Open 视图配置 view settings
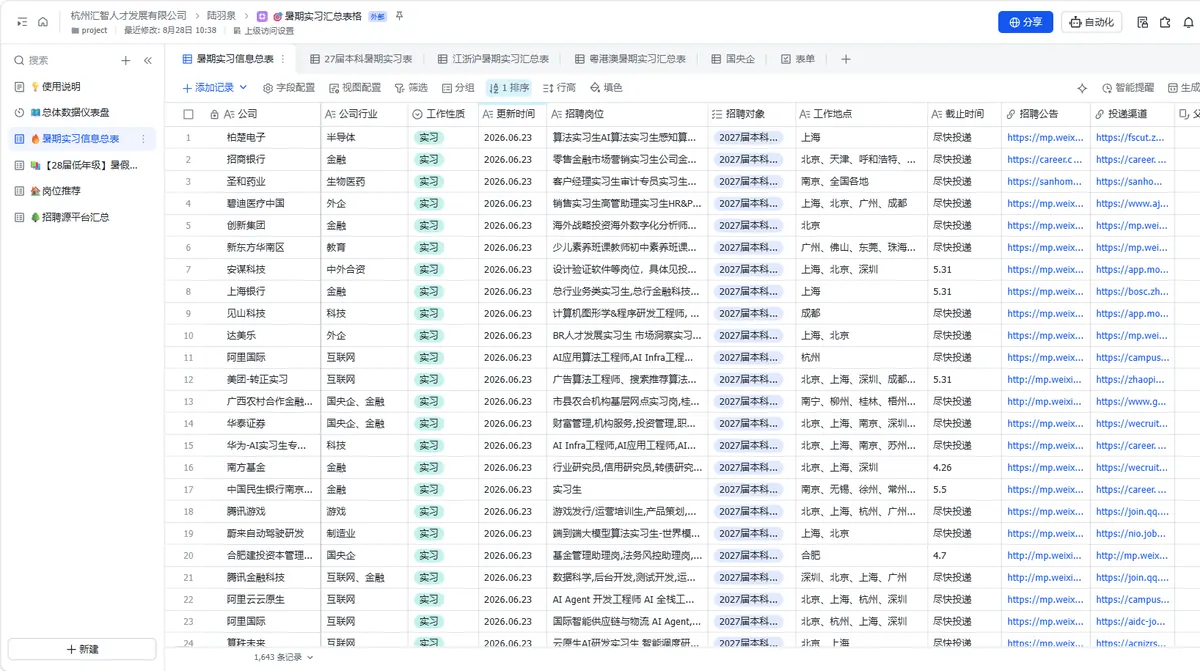 [354, 88]
